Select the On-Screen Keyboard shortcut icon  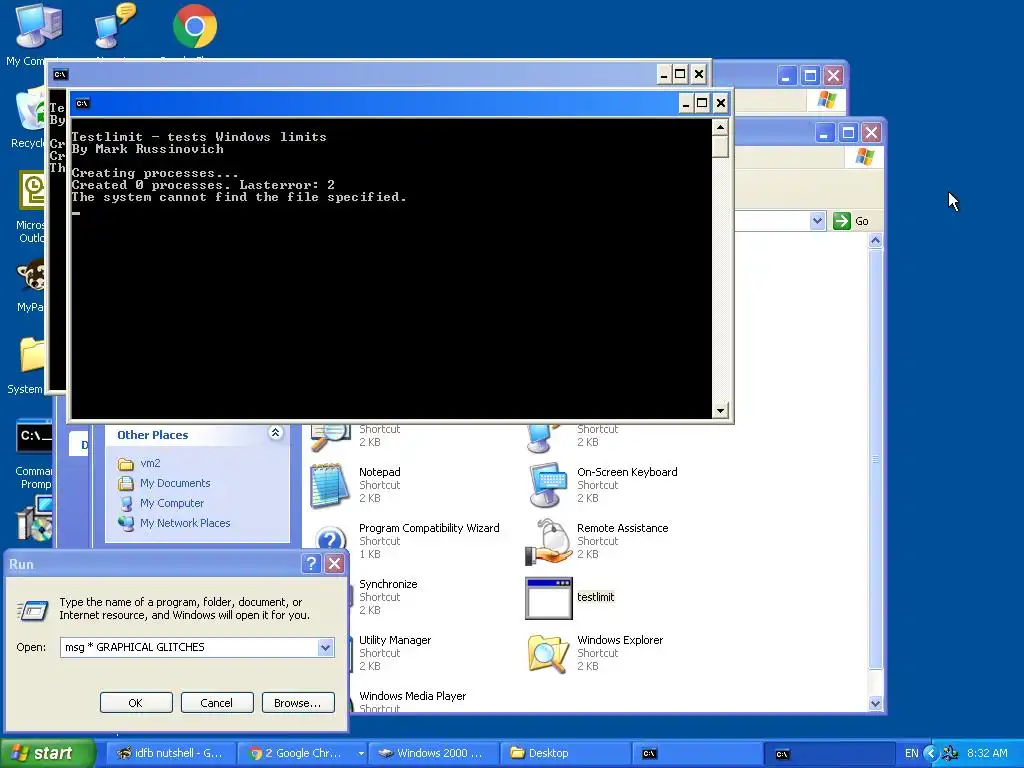[x=548, y=485]
